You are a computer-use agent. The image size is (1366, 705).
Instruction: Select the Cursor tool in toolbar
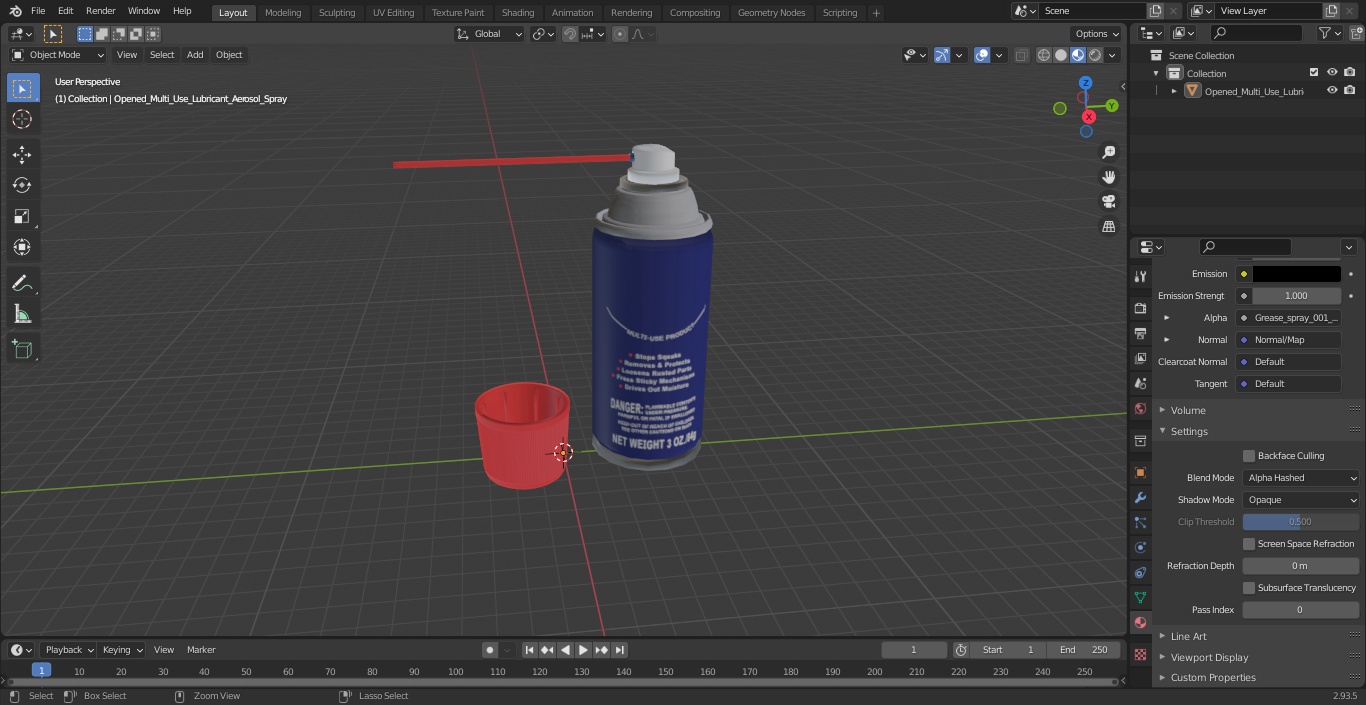pos(22,119)
